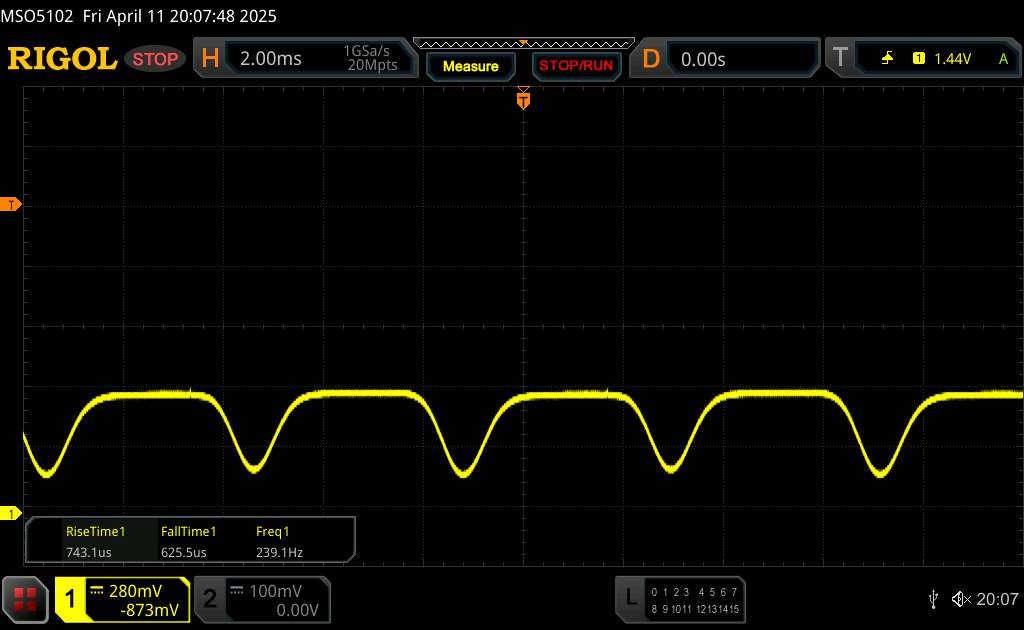The width and height of the screenshot is (1024, 630).
Task: Click the red STOP status indicator
Action: (155, 59)
